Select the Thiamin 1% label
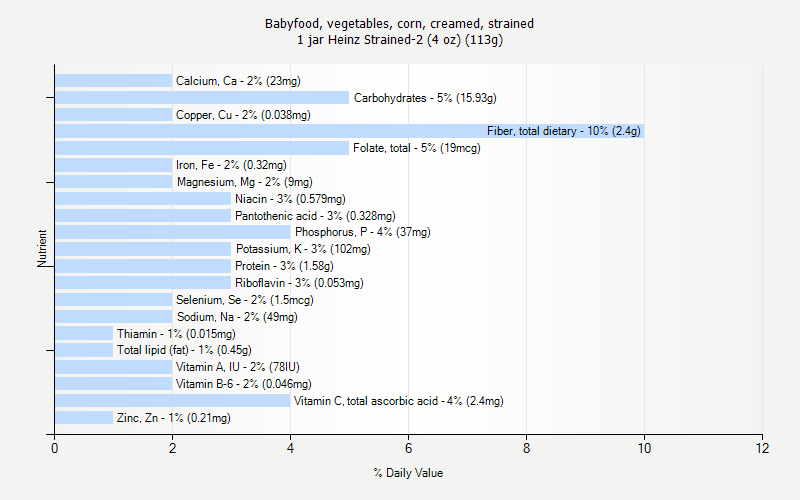The image size is (800, 500). 176,334
